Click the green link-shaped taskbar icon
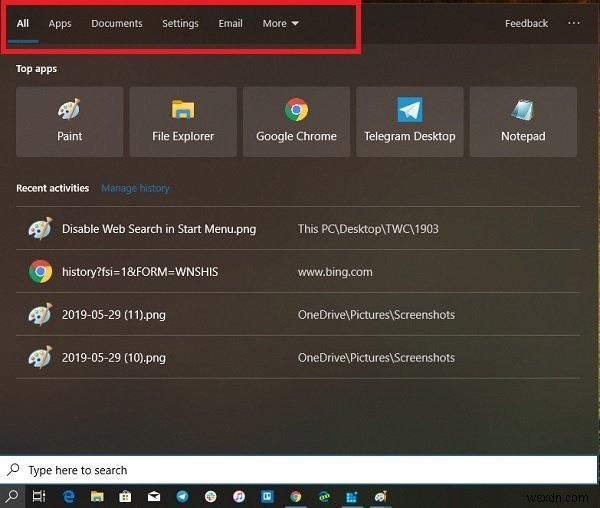Screen dimensions: 600x508 324,497
